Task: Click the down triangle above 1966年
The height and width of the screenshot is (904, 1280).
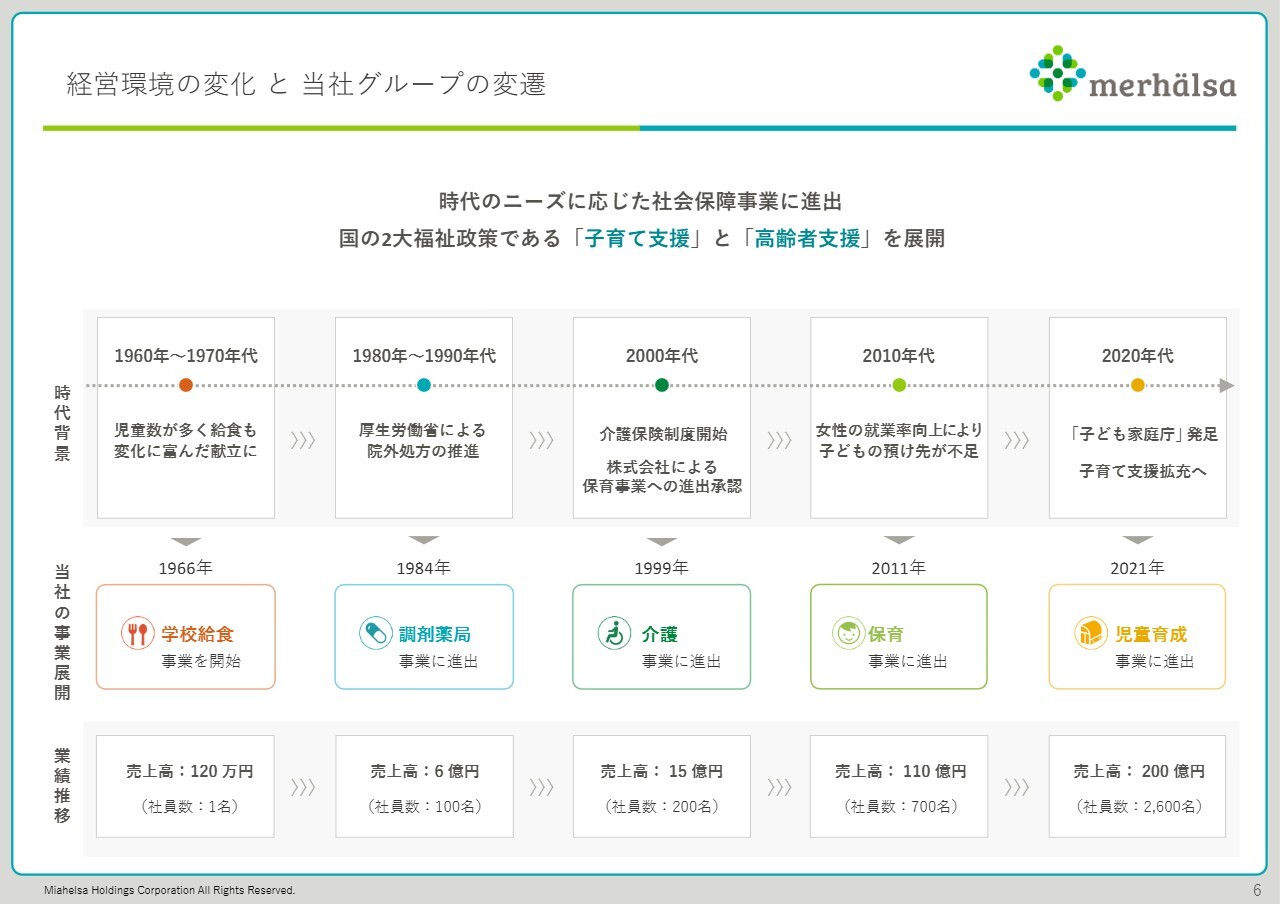Action: tap(186, 541)
